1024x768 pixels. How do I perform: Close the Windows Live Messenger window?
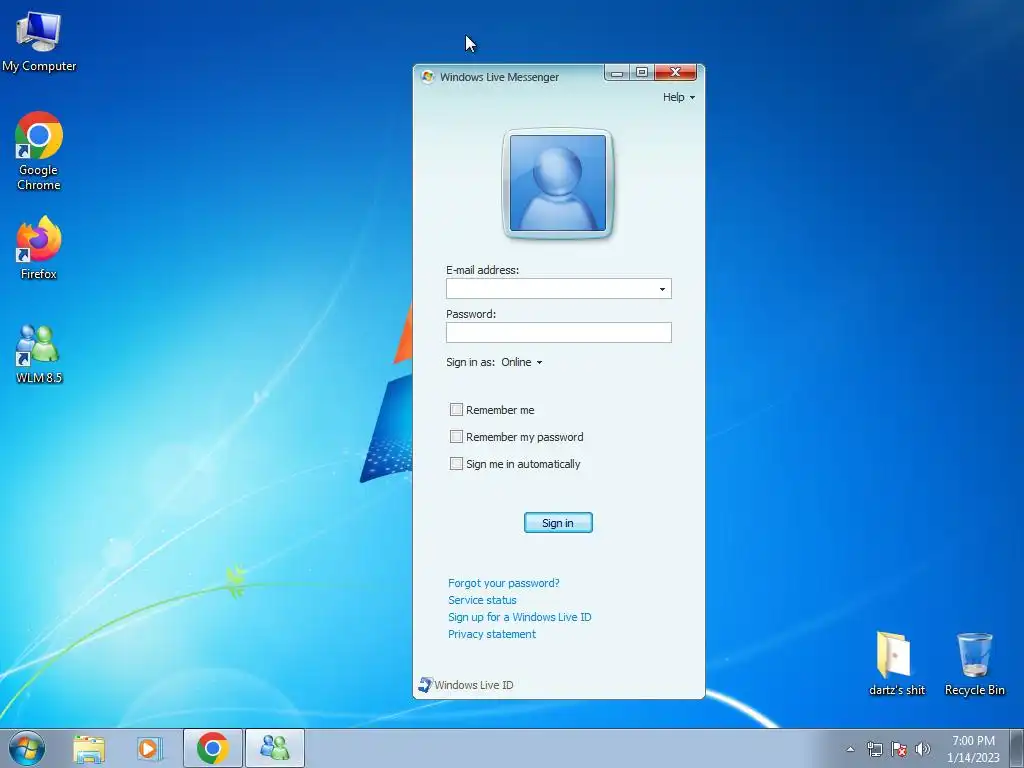point(675,72)
